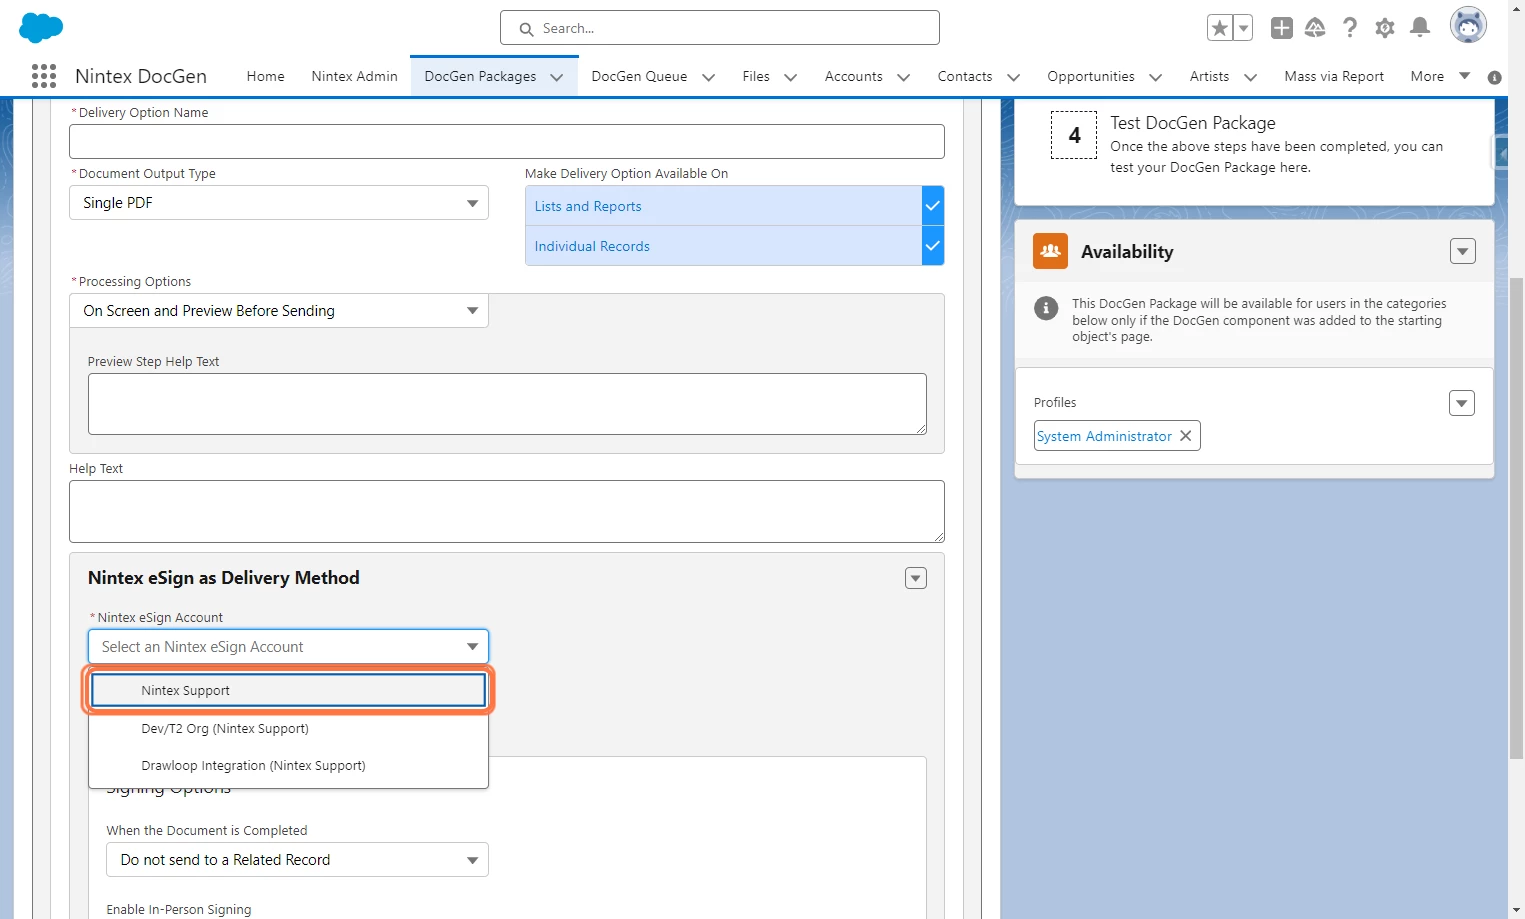The width and height of the screenshot is (1525, 919).
Task: Open the DocGen Packages tab
Action: [x=480, y=76]
